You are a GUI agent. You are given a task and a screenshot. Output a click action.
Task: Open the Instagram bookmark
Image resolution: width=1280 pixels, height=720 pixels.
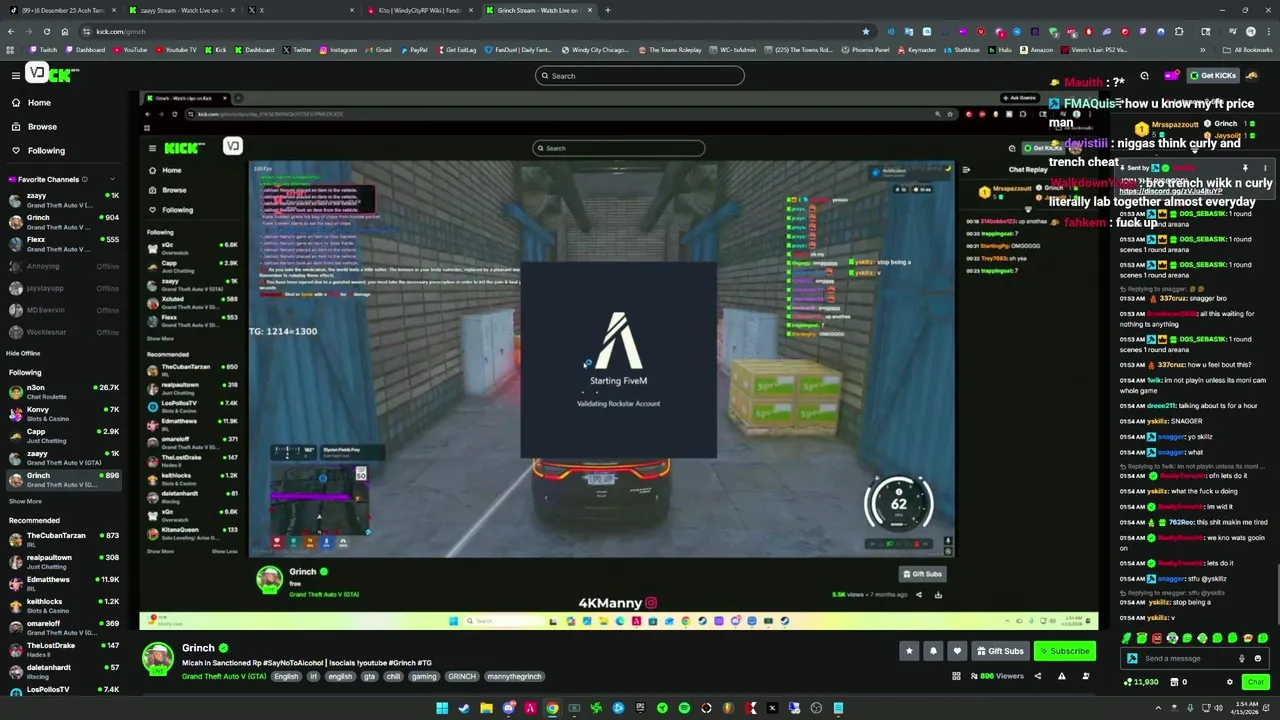338,49
